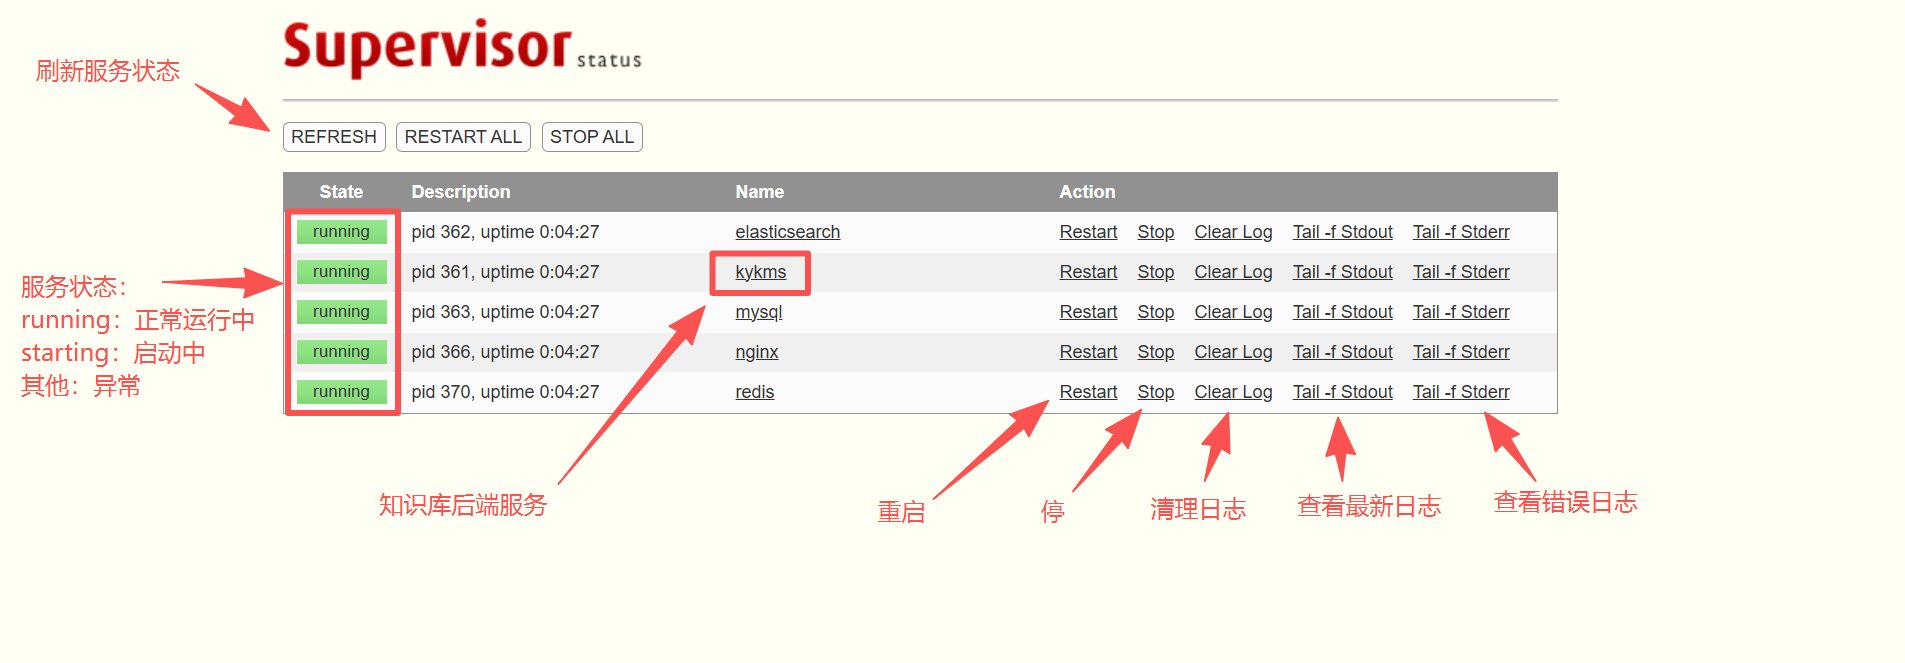
Task: Tail -f Stdout for nginx
Action: coord(1342,352)
